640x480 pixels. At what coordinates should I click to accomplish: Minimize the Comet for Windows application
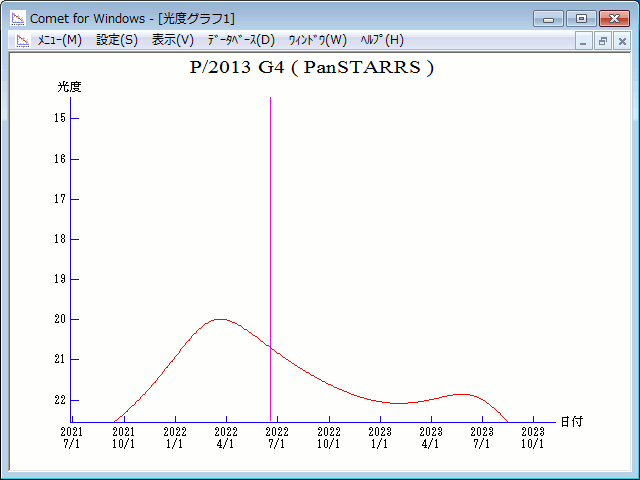[548, 18]
